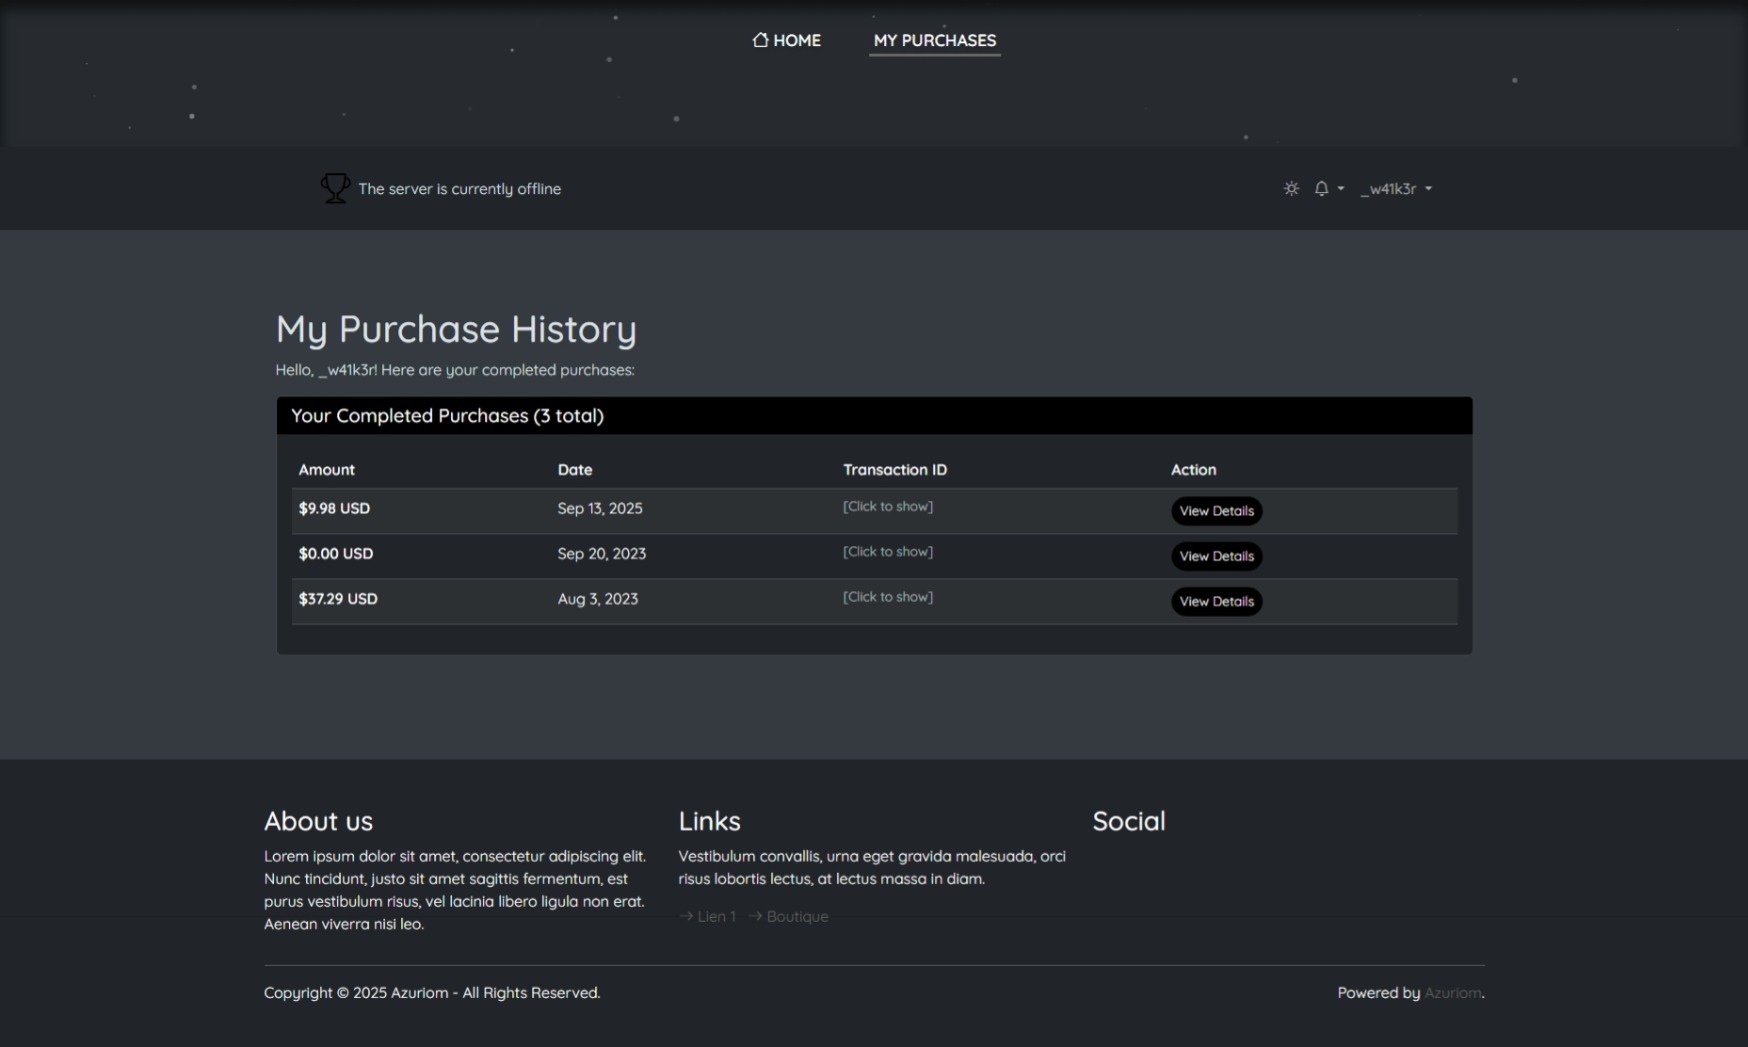1748x1047 pixels.
Task: Click the Transaction ID column header
Action: (x=894, y=470)
